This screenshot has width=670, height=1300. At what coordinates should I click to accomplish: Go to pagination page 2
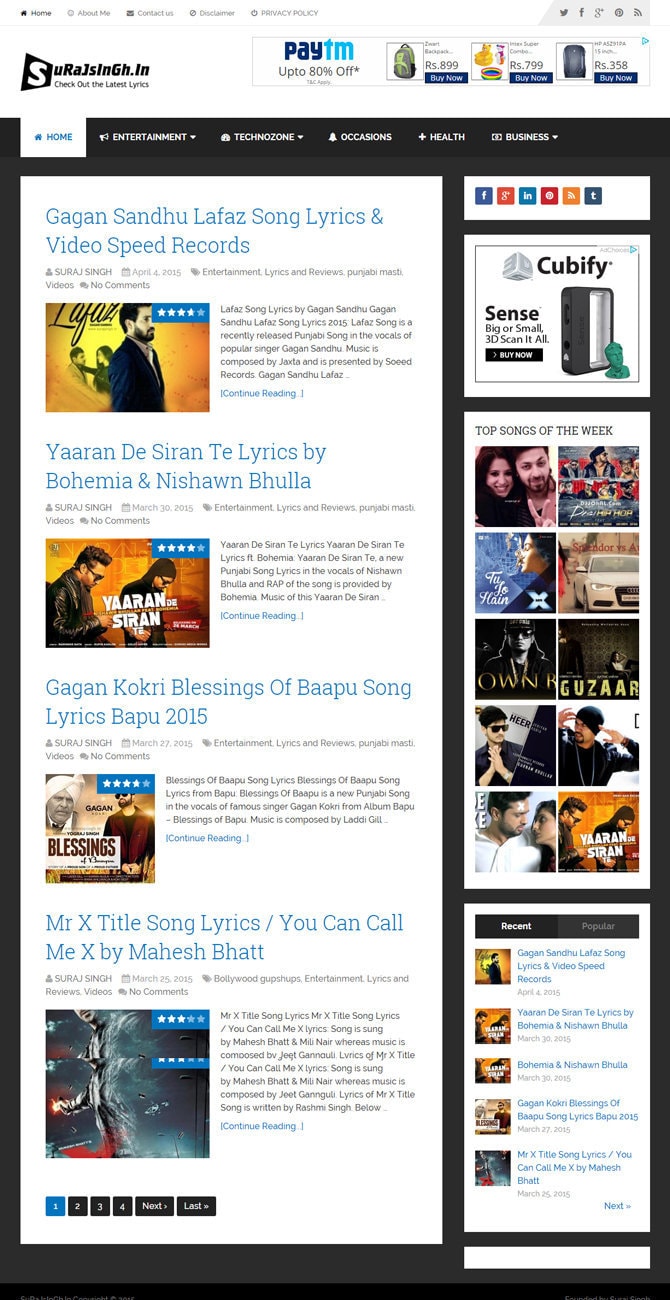[x=77, y=1206]
